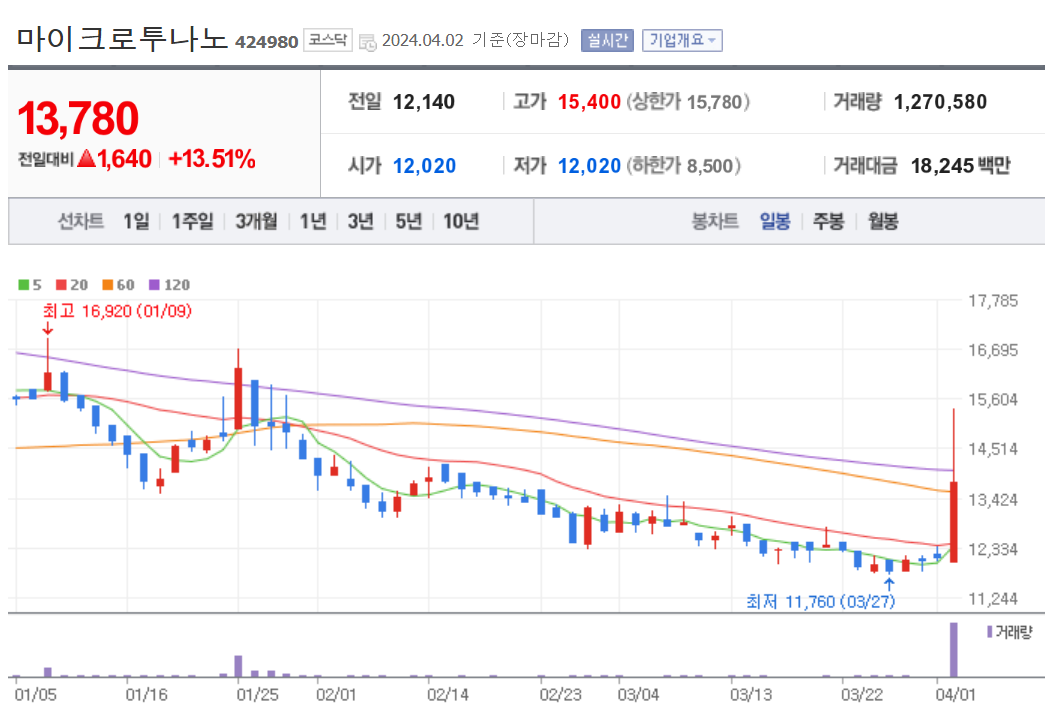Image resolution: width=1045 pixels, height=719 pixels.
Task: Select the 1일 line chart tab
Action: (136, 221)
